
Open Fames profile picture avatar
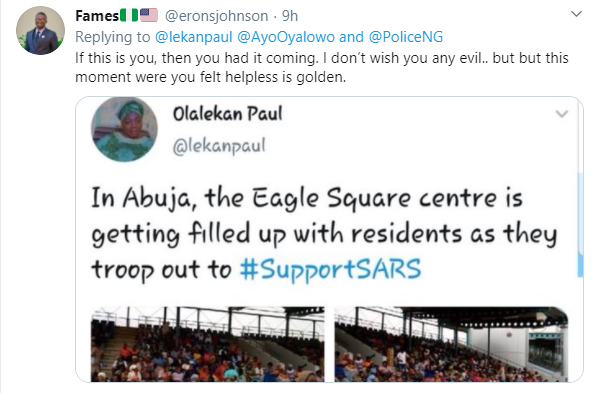point(40,30)
